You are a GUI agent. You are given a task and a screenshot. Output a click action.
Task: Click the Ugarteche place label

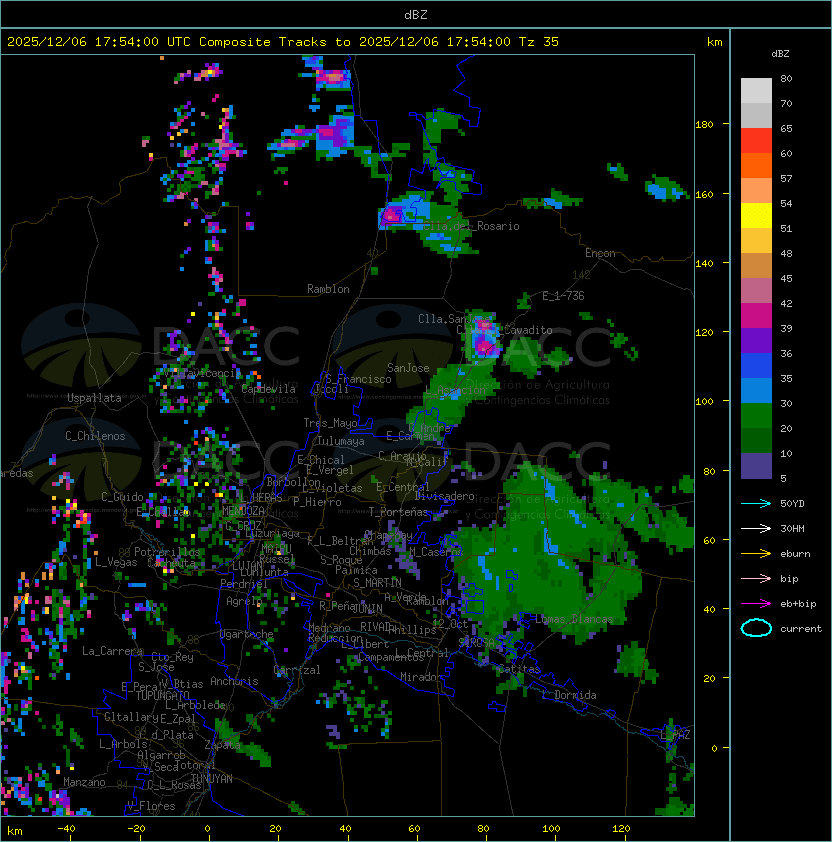click(x=247, y=634)
